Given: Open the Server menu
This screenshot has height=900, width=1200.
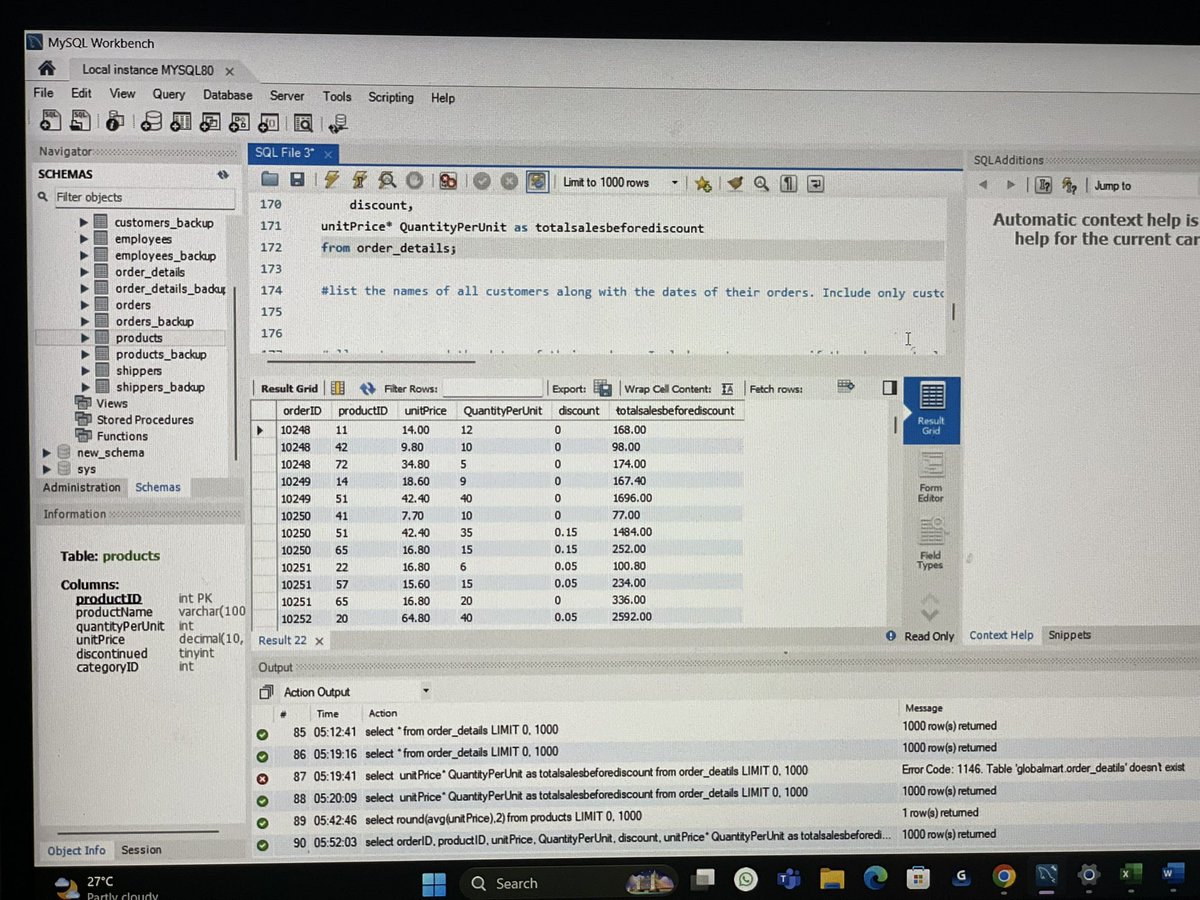Looking at the screenshot, I should tap(287, 96).
